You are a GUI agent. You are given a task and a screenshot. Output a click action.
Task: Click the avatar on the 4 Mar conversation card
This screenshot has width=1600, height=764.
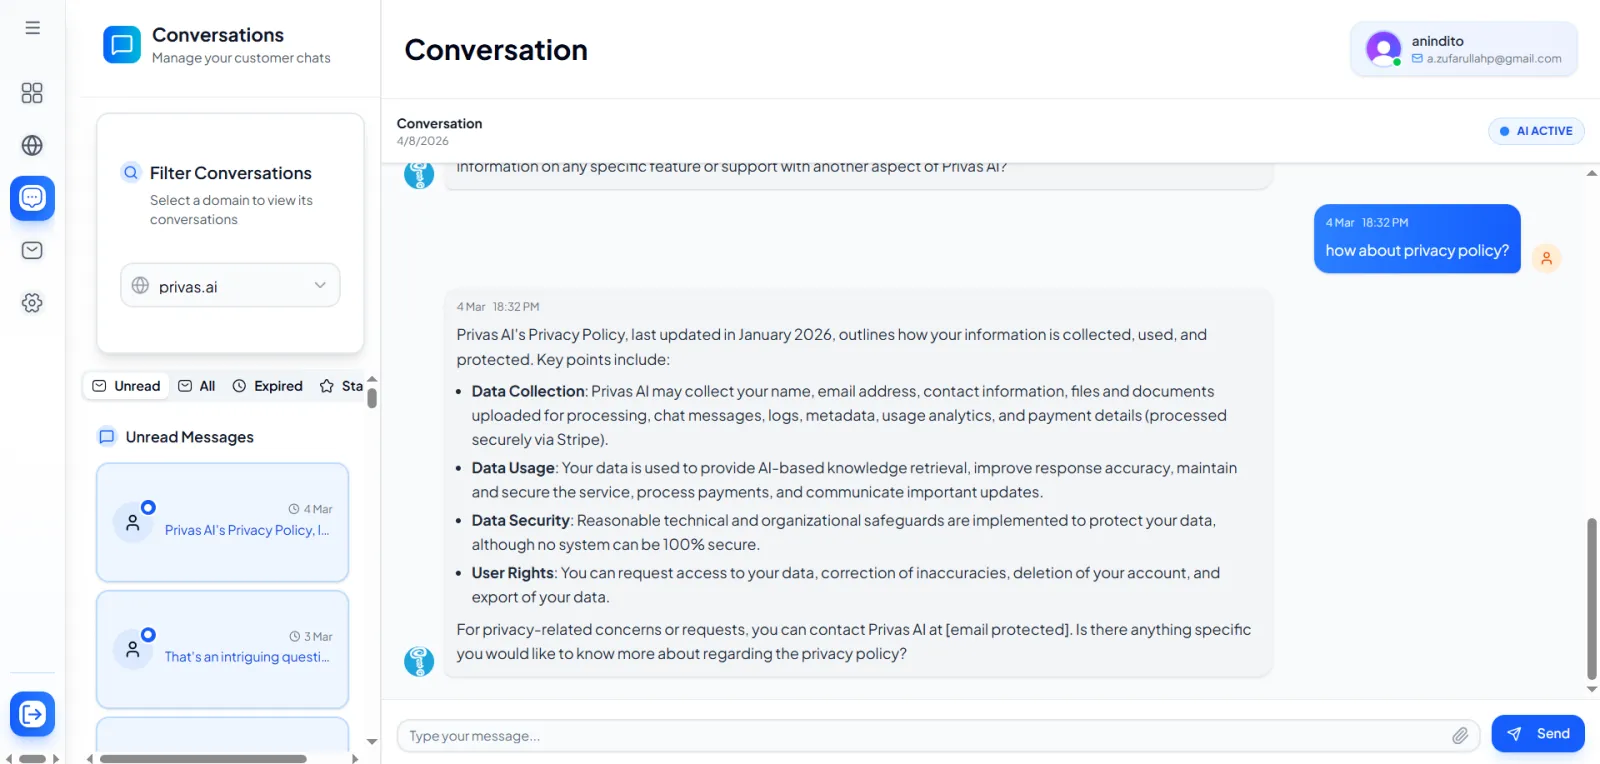click(x=133, y=522)
